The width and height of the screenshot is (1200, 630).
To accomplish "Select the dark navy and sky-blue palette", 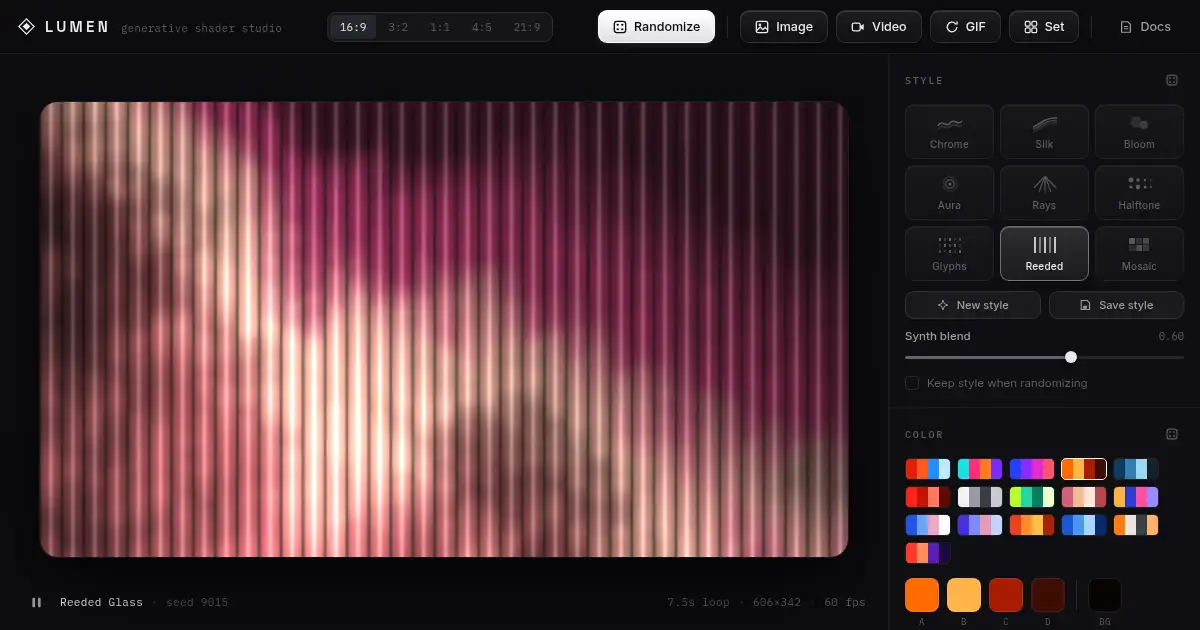I will [x=1136, y=469].
